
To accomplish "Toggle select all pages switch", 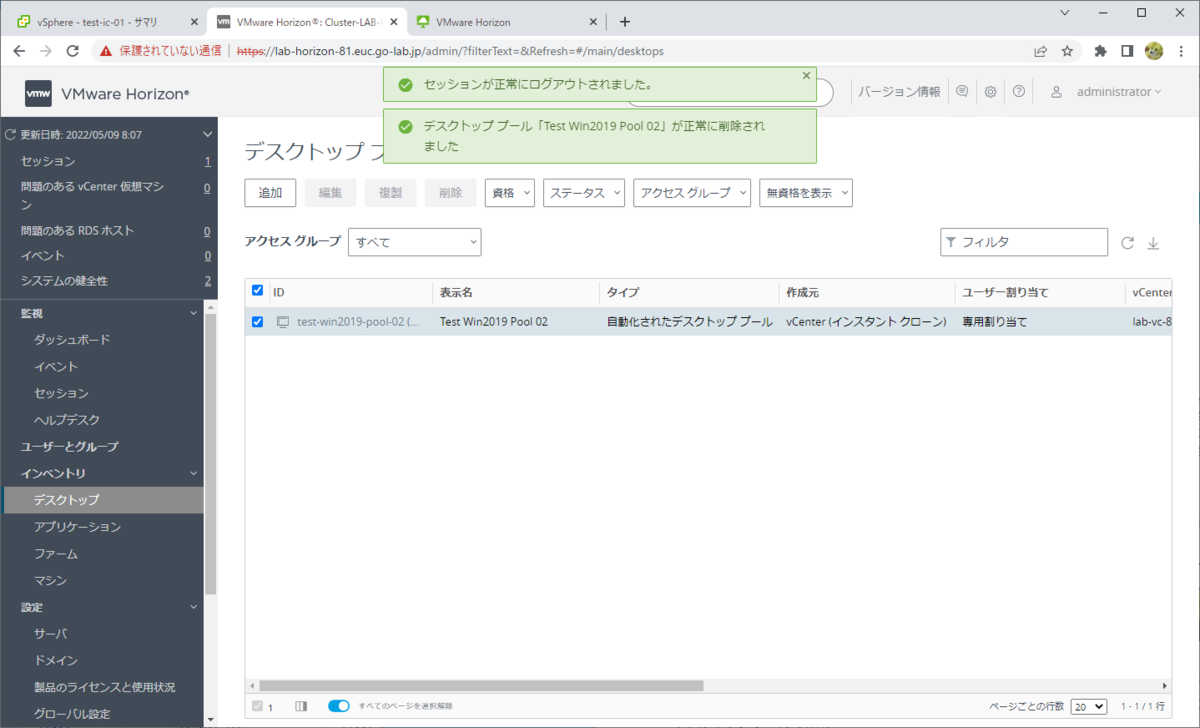I will (x=339, y=706).
